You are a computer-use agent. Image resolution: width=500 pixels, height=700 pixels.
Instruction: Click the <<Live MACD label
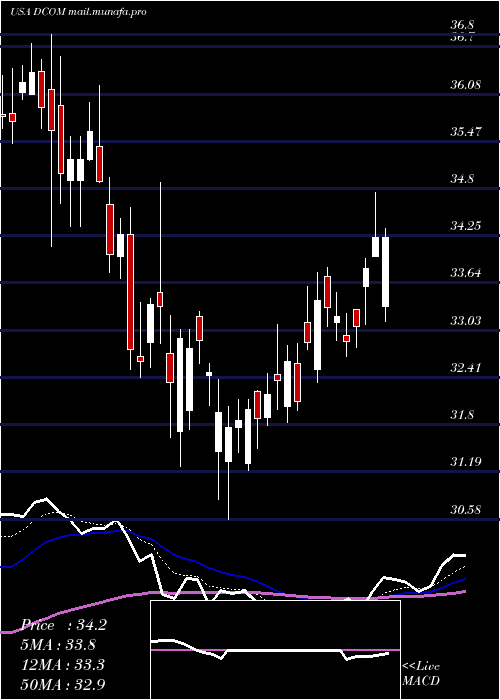click(421, 673)
